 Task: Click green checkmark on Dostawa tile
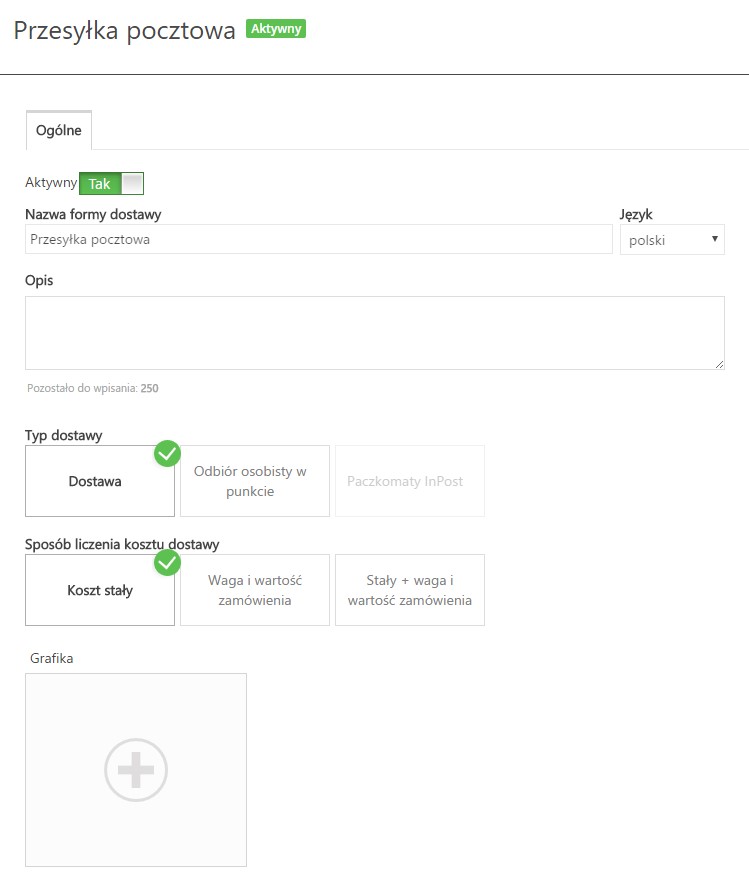click(167, 453)
